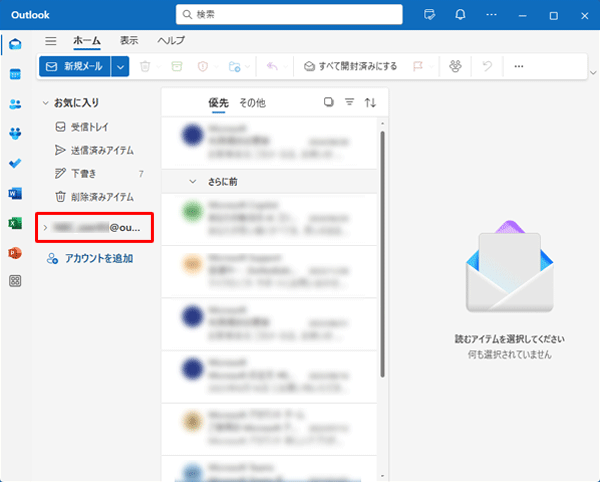The height and width of the screenshot is (482, 600).
Task: Click the Undo icon in toolbar
Action: [487, 67]
